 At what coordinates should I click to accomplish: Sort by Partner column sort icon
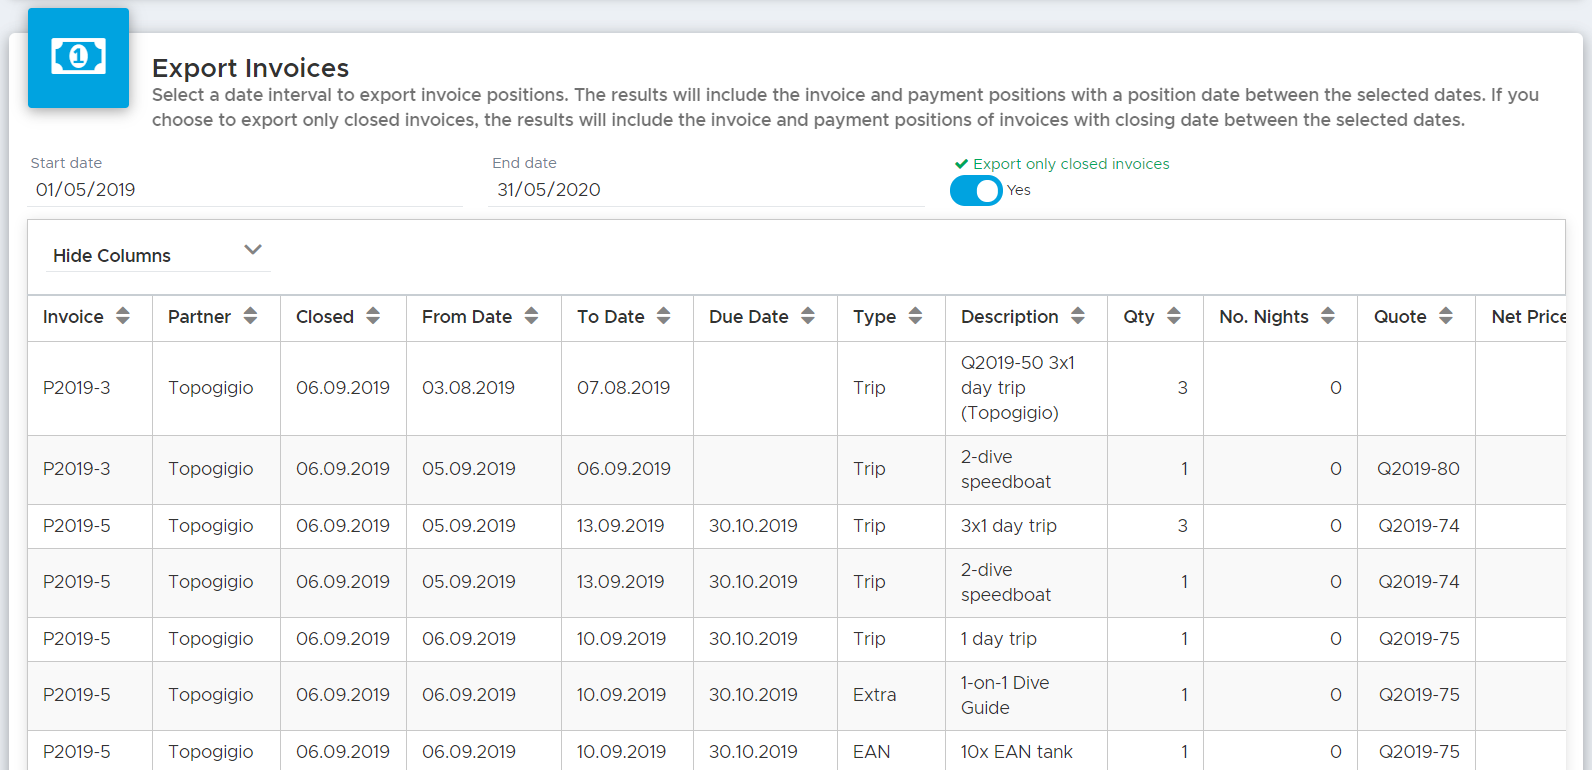pyautogui.click(x=250, y=316)
